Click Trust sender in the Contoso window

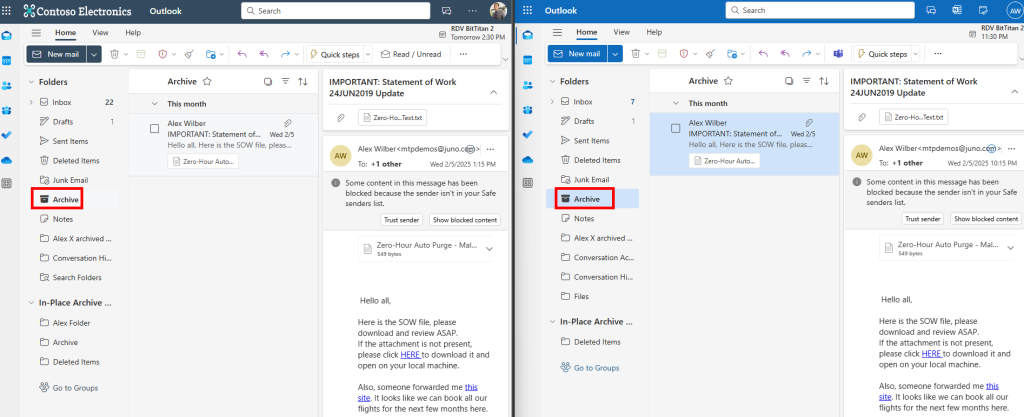tap(402, 220)
